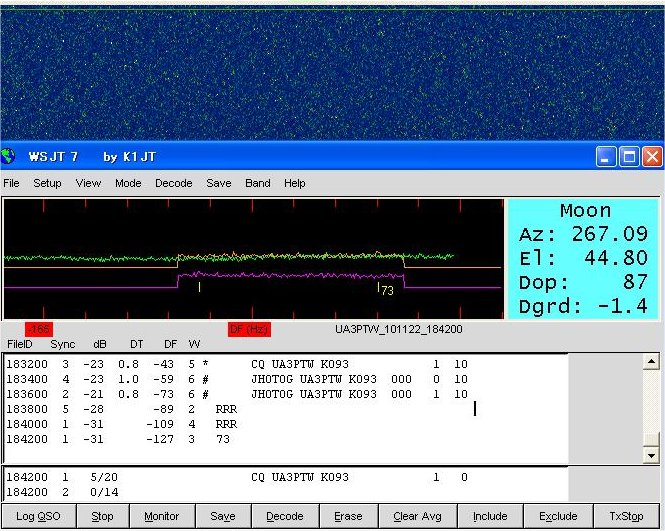Image resolution: width=665 pixels, height=531 pixels.
Task: Select decode row 183400 JH0TOG UA3PTW
Action: click(x=238, y=379)
